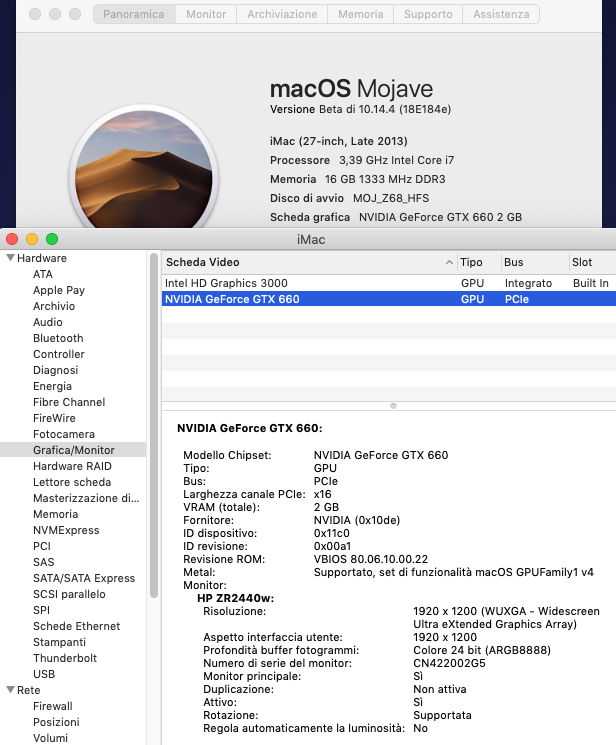The width and height of the screenshot is (616, 745).
Task: Select USB in the sidebar
Action: tap(44, 674)
